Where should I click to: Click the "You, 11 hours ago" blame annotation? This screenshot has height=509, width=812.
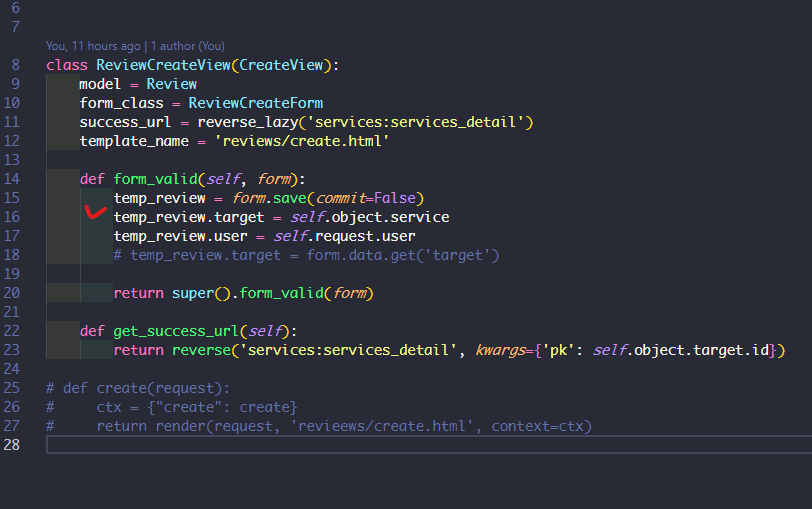(94, 46)
